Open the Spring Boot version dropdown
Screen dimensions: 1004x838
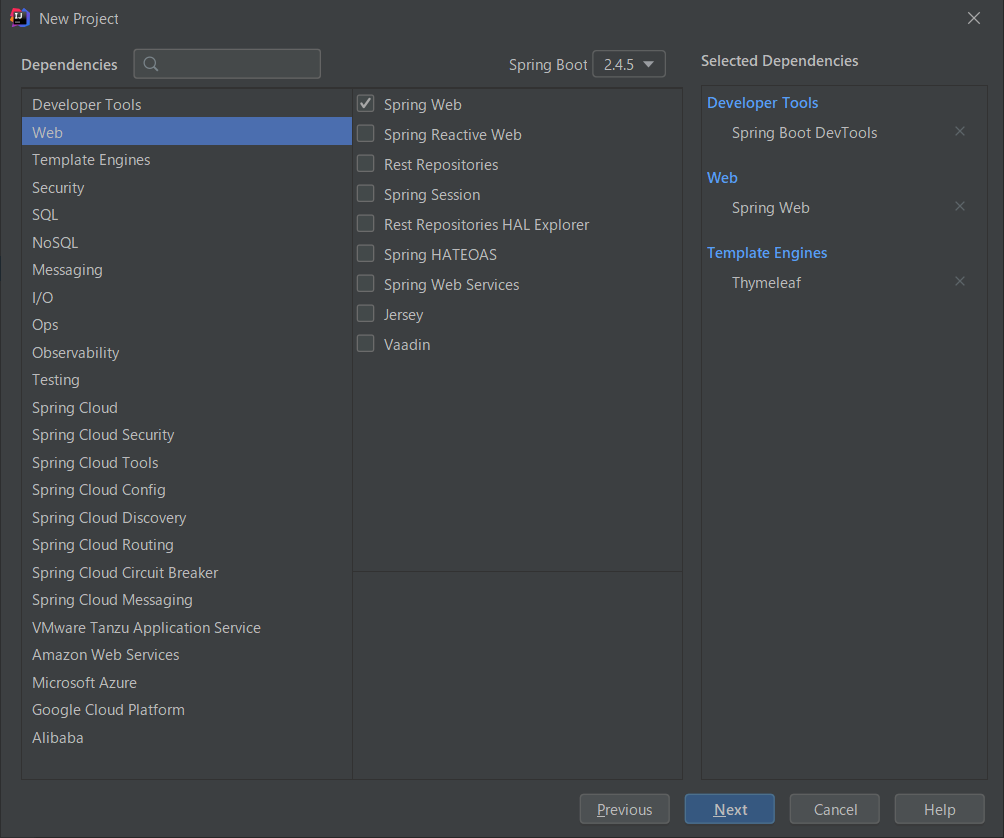[x=629, y=64]
